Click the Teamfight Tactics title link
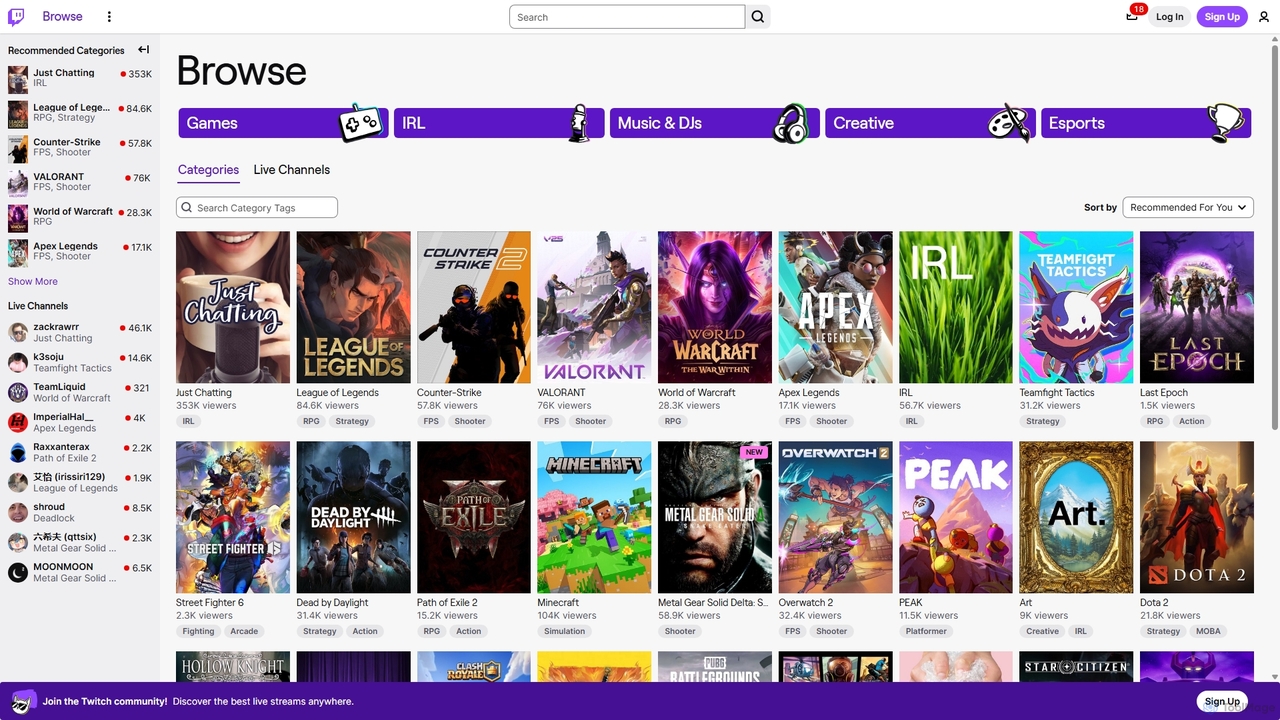Screen dimensions: 1280x720 click(x=1057, y=392)
